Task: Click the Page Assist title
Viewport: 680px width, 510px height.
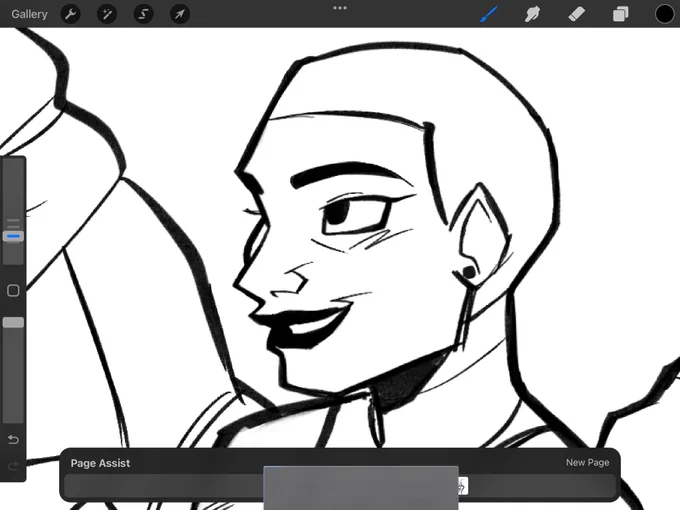Action: tap(100, 463)
